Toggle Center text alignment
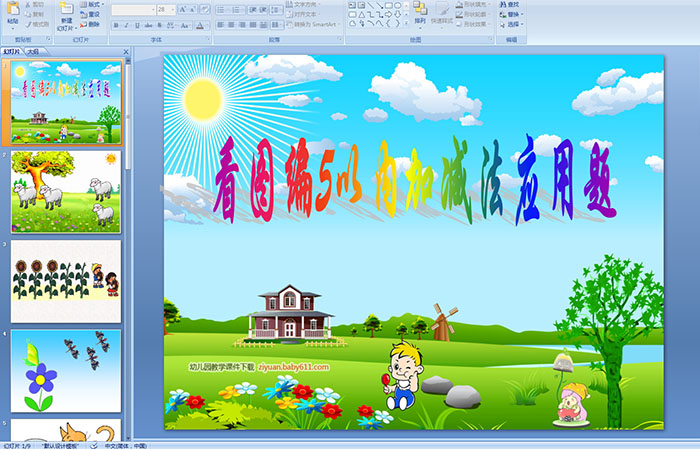This screenshot has width=700, height=449. 231,25
